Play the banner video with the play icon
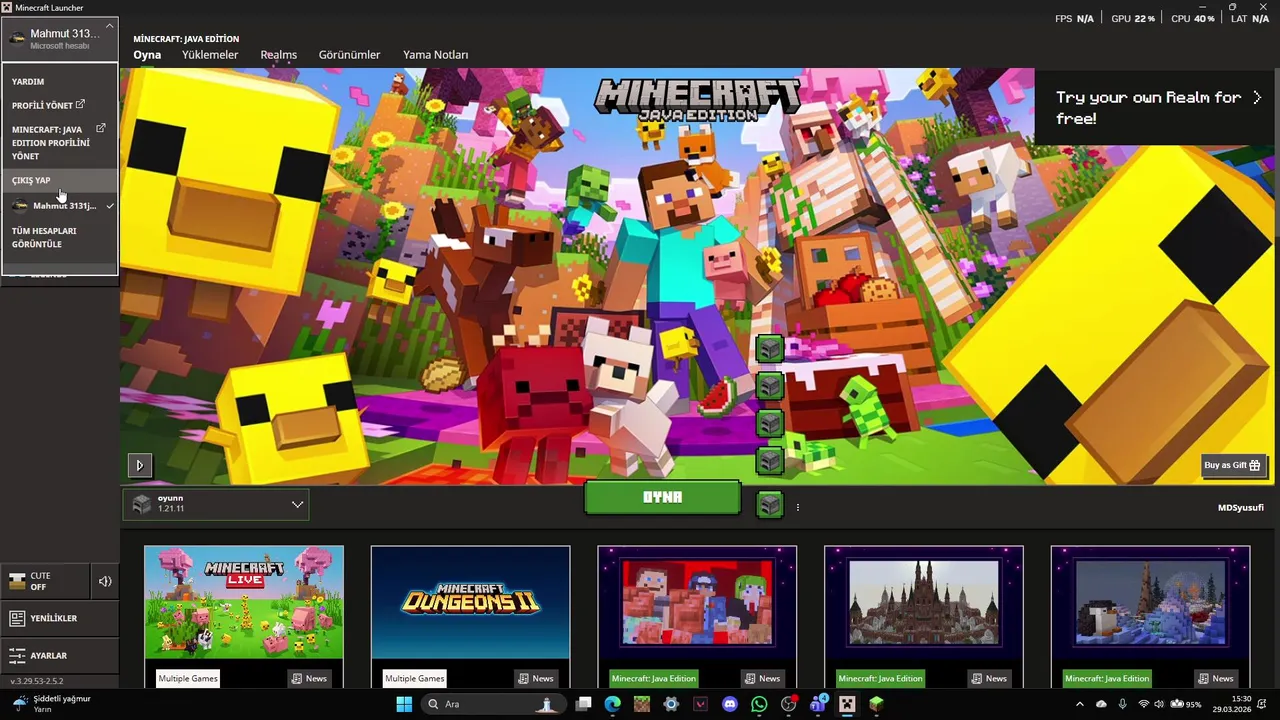Screen dimensions: 1280x720 click(x=139, y=465)
